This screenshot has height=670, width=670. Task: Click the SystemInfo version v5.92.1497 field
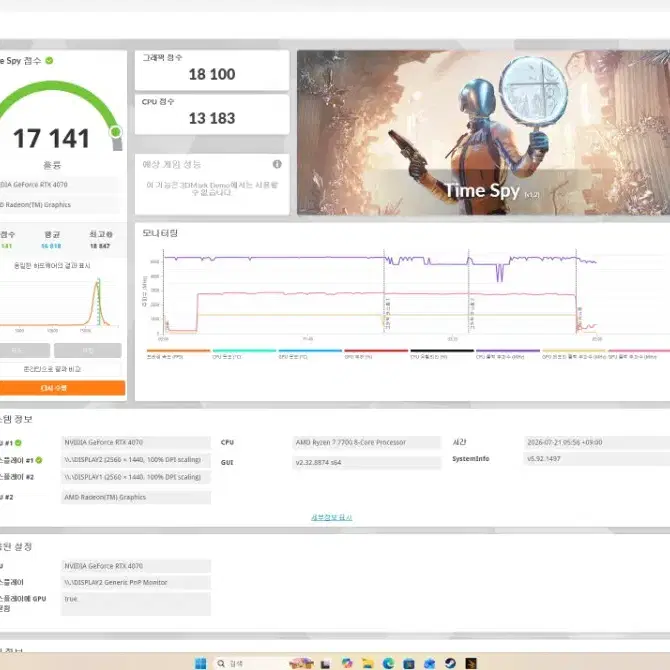point(597,458)
